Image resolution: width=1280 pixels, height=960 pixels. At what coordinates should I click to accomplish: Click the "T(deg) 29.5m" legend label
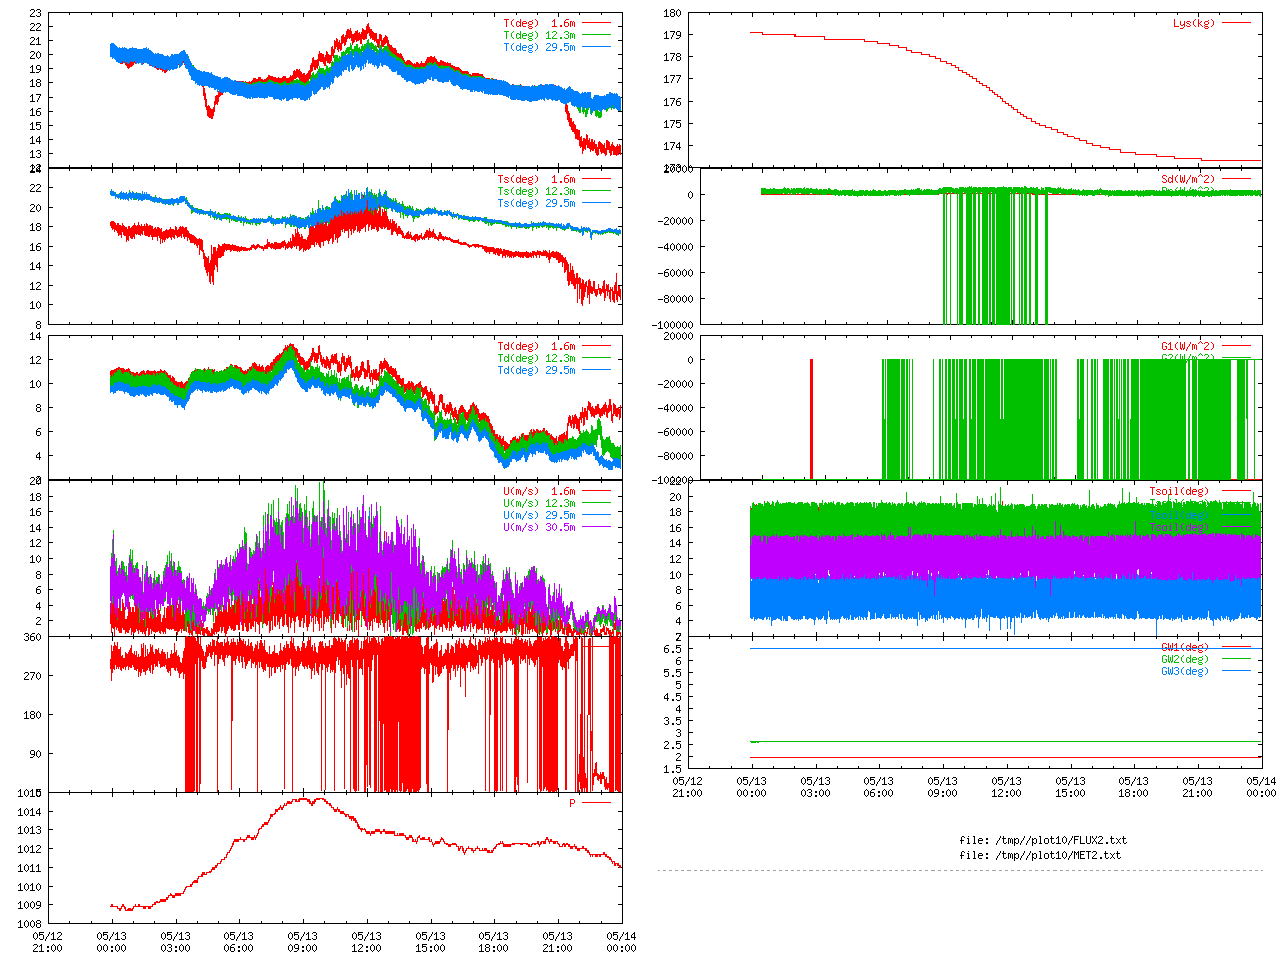click(x=539, y=47)
